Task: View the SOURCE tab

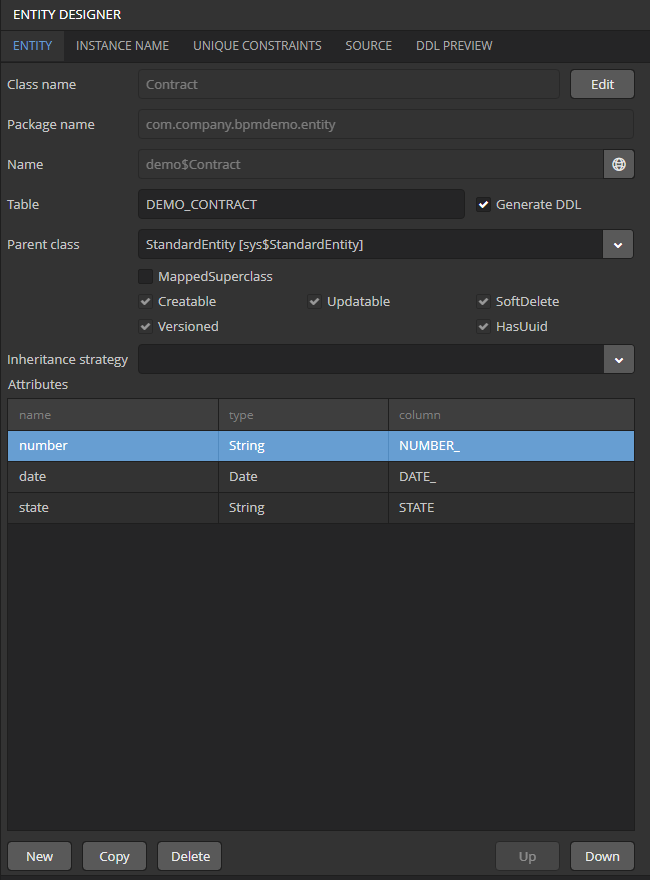Action: pos(368,45)
